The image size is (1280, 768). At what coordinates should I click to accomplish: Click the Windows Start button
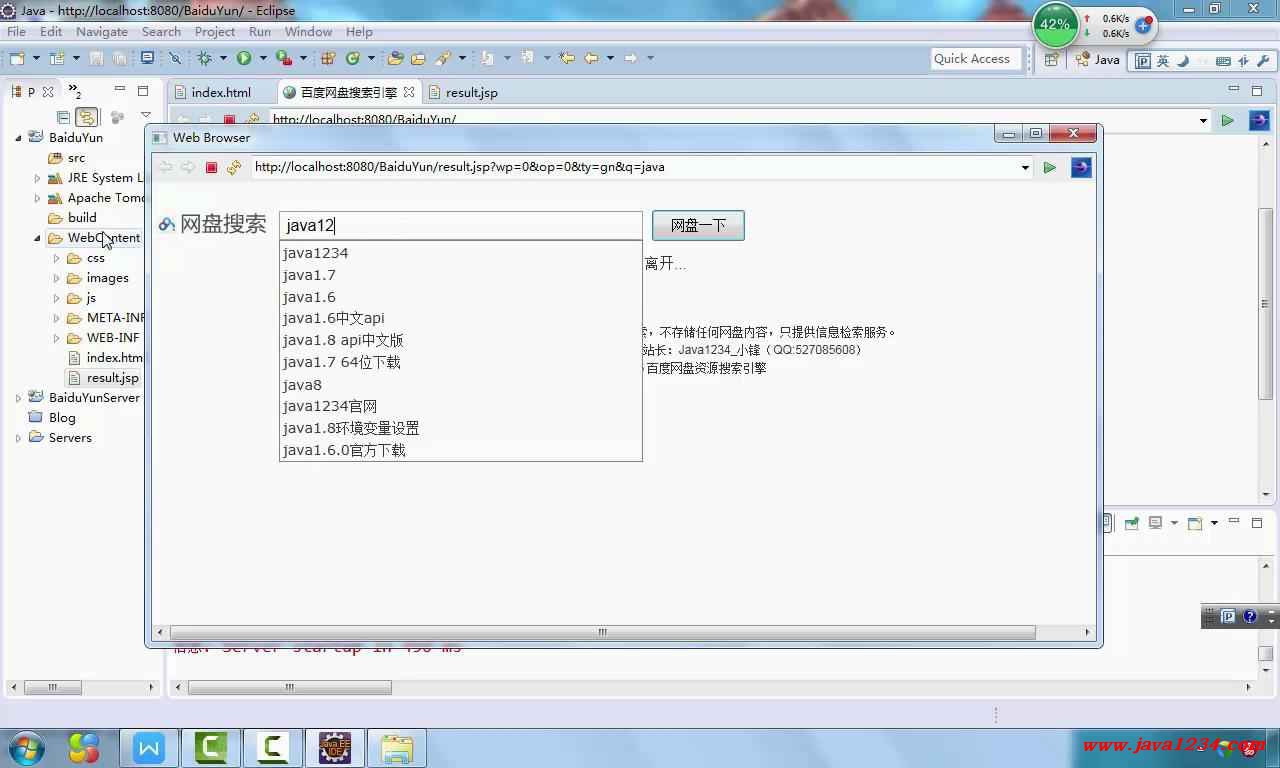click(x=27, y=747)
